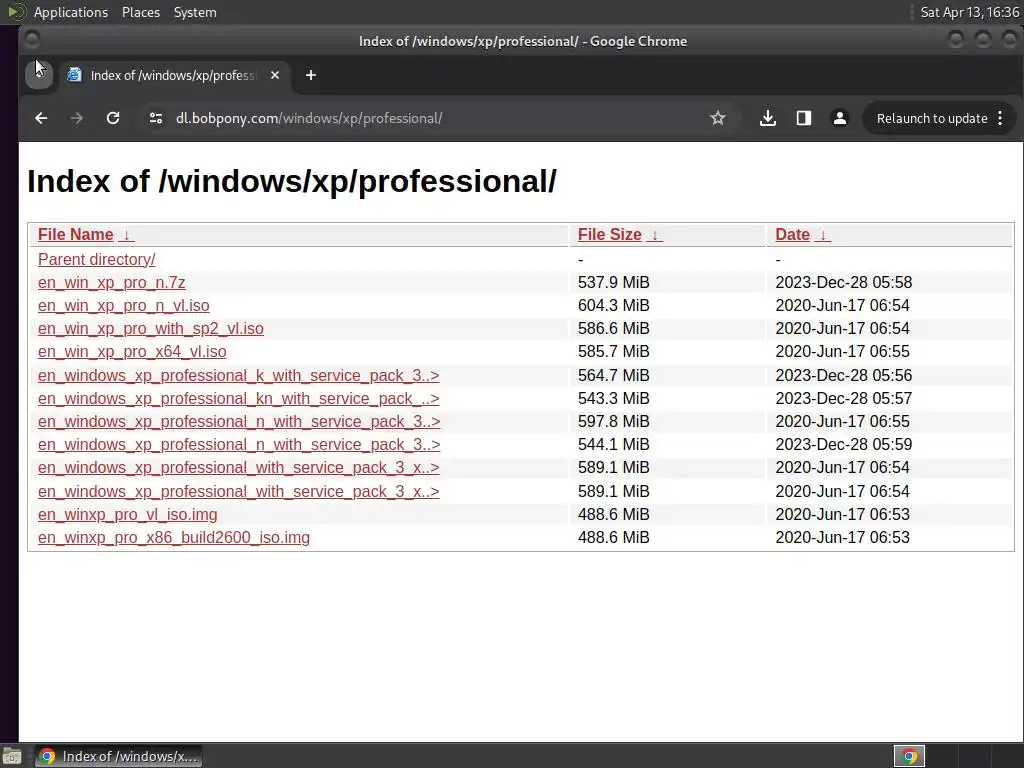View site information icon in address bar
This screenshot has width=1024, height=768.
click(x=155, y=118)
